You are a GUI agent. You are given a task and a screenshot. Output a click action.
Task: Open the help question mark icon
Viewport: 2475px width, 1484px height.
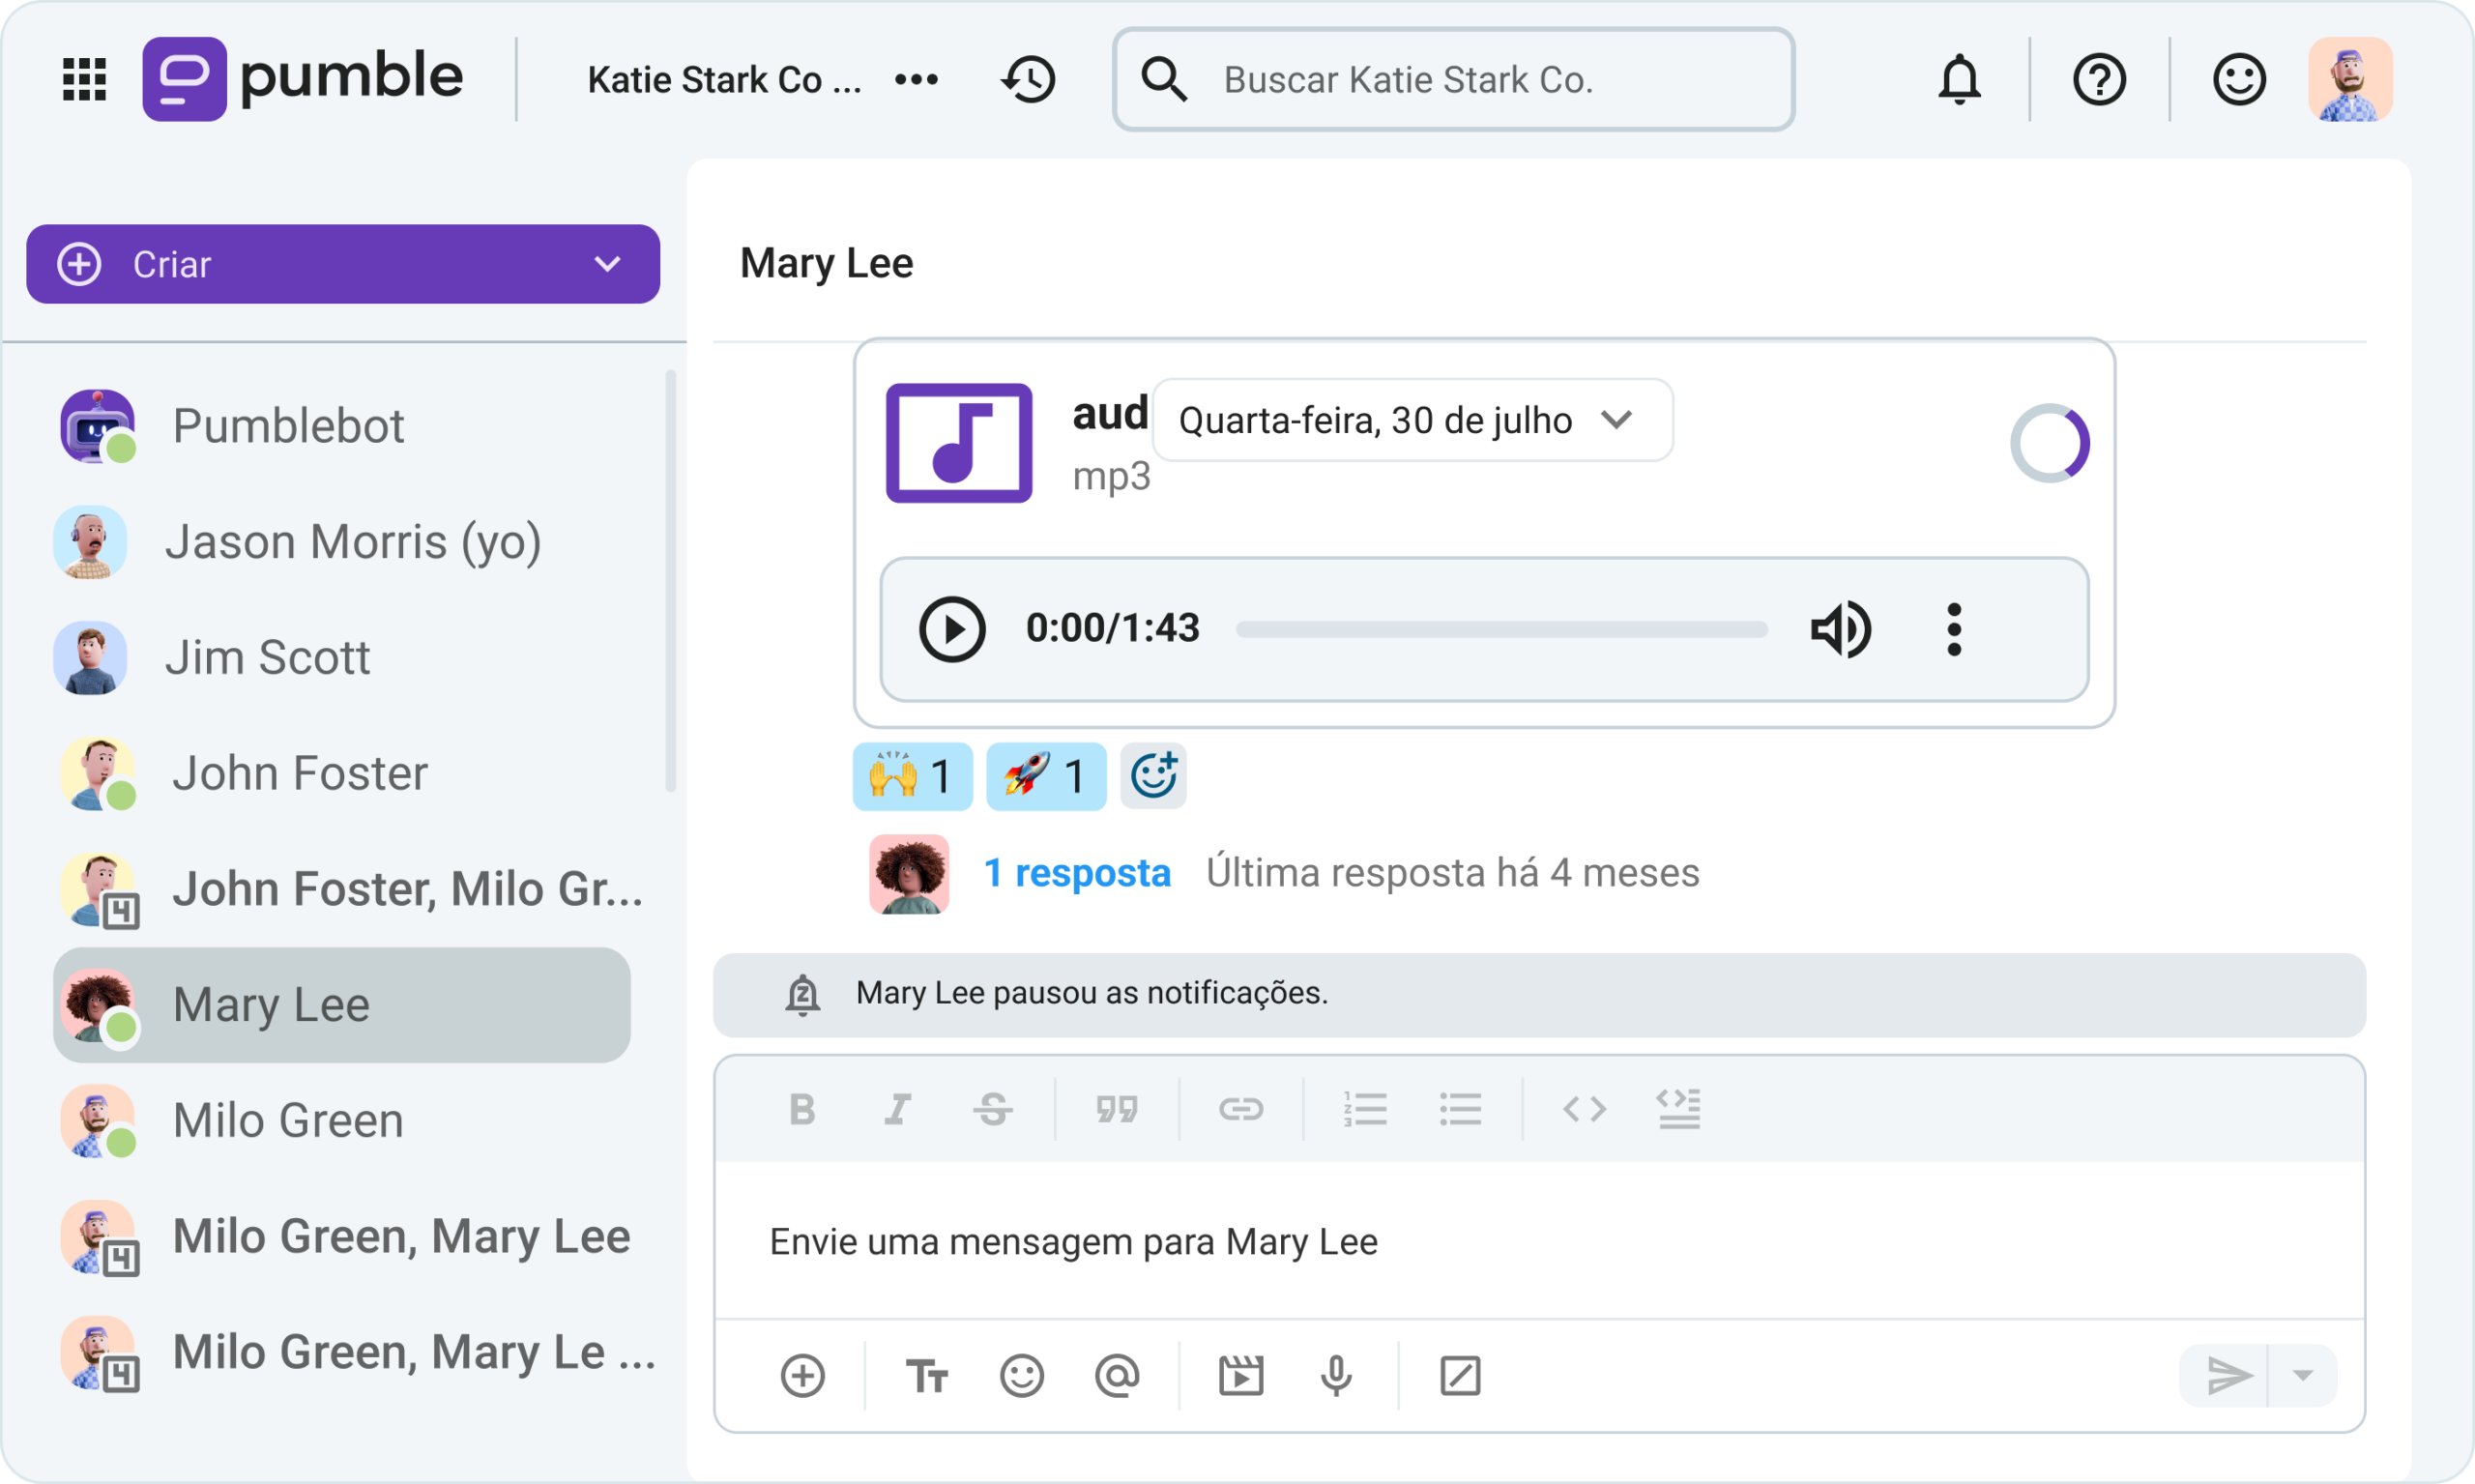[x=2099, y=79]
